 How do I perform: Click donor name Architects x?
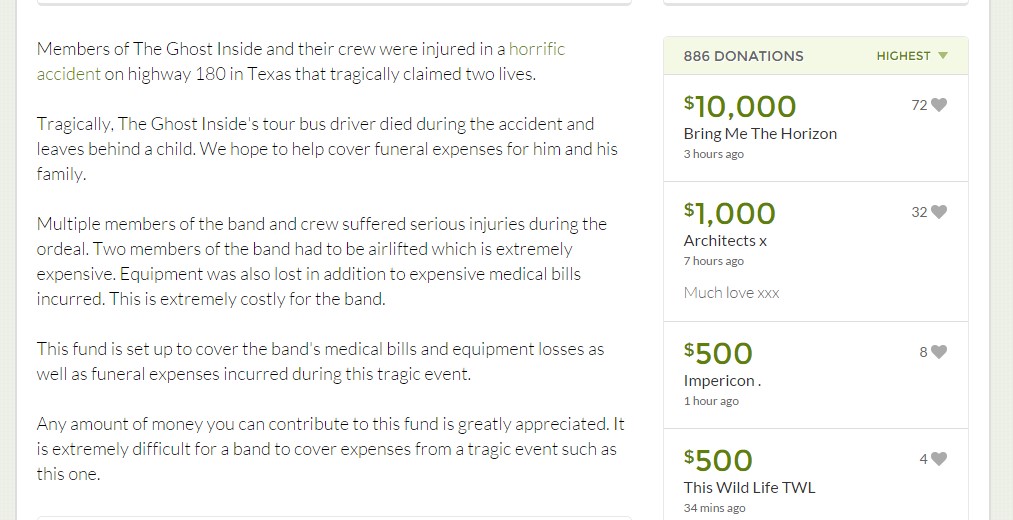(726, 241)
